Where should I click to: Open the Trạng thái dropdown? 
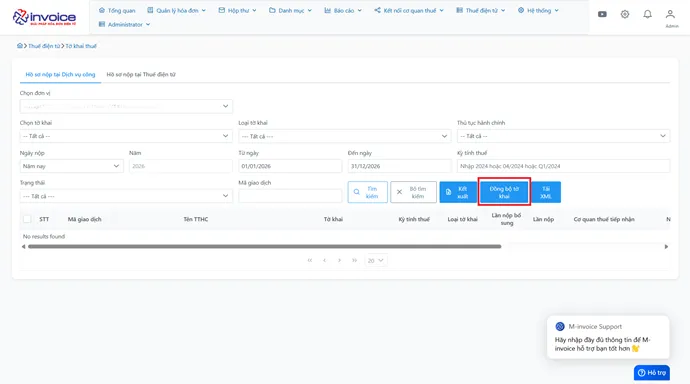[x=126, y=196]
